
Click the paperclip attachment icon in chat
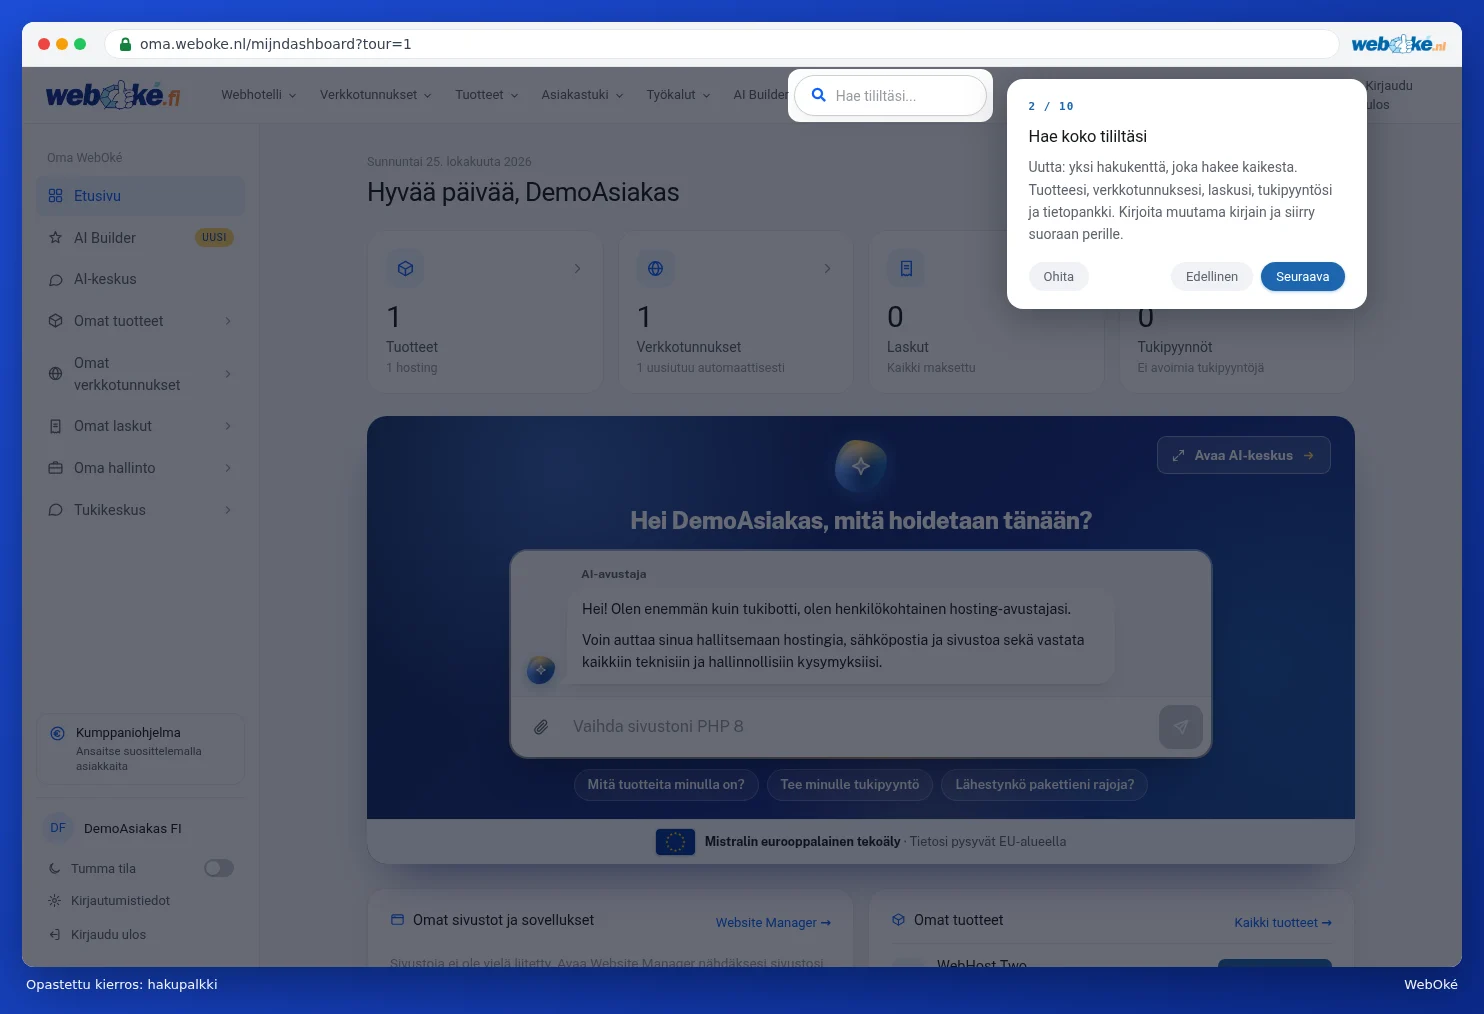[540, 727]
